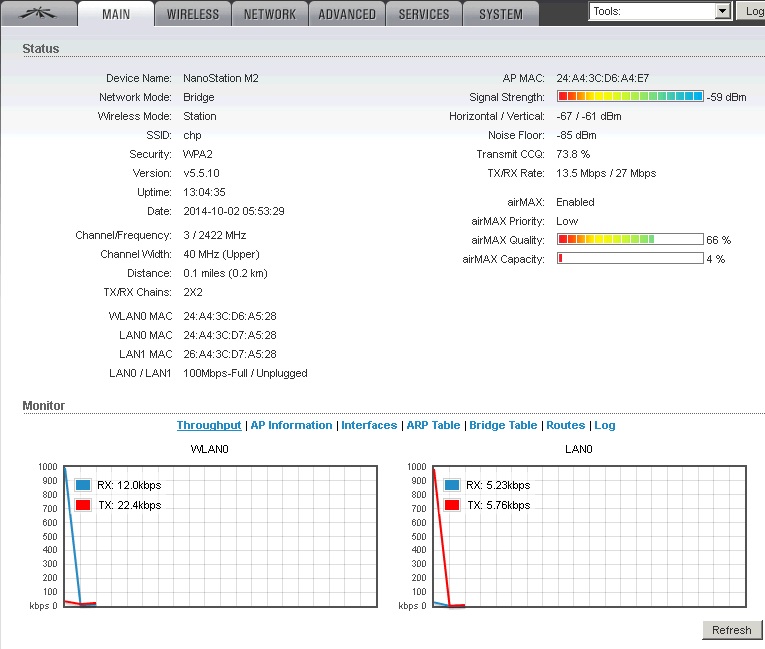Open the AP Information link
Viewport: 765px width, 649px height.
coord(291,425)
